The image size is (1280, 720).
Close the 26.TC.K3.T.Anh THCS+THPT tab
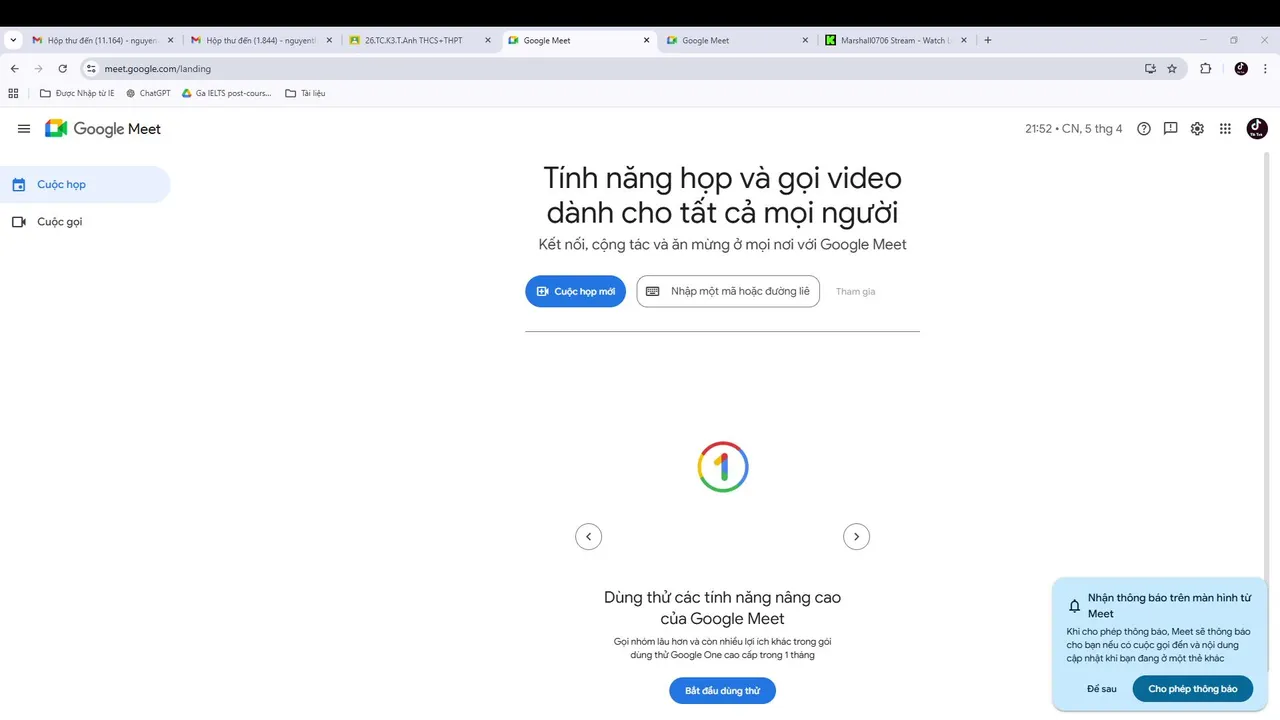tap(488, 40)
